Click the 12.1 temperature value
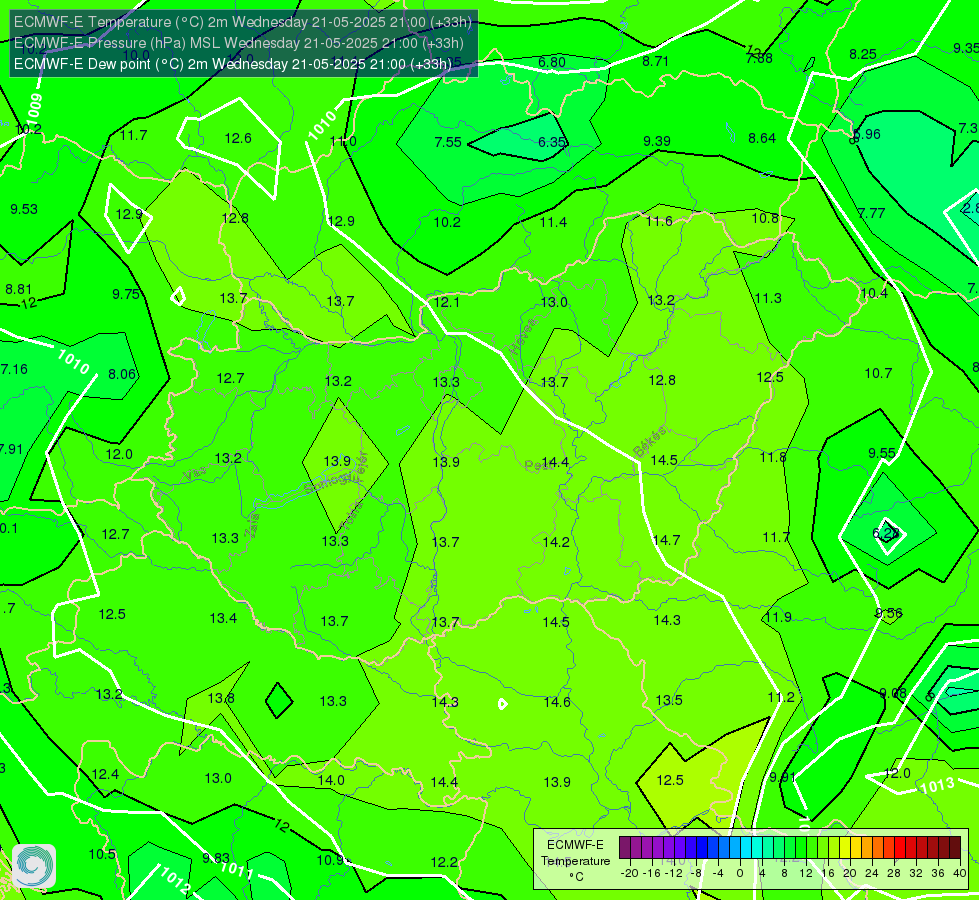979x900 pixels. [446, 302]
